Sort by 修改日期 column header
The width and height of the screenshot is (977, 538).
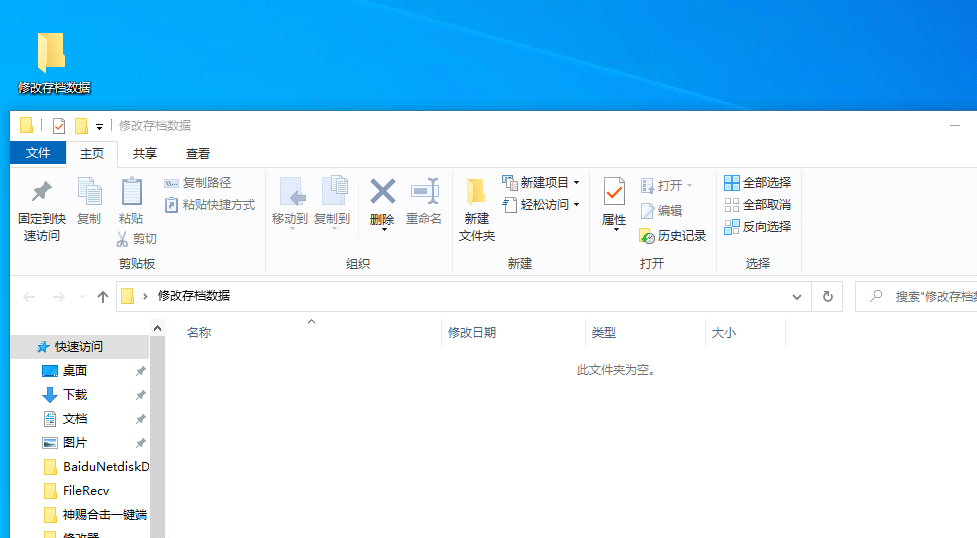[472, 333]
